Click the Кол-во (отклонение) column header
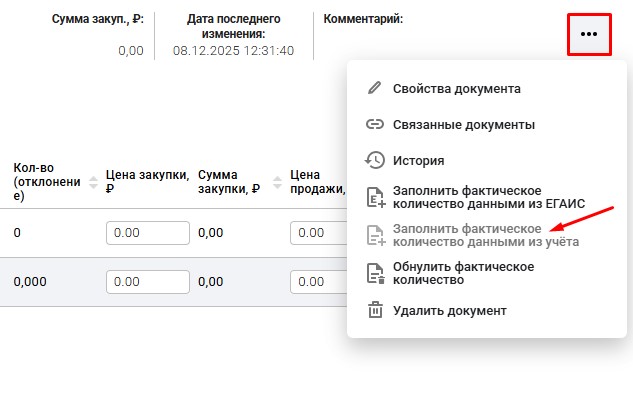This screenshot has width=633, height=406. [x=47, y=182]
